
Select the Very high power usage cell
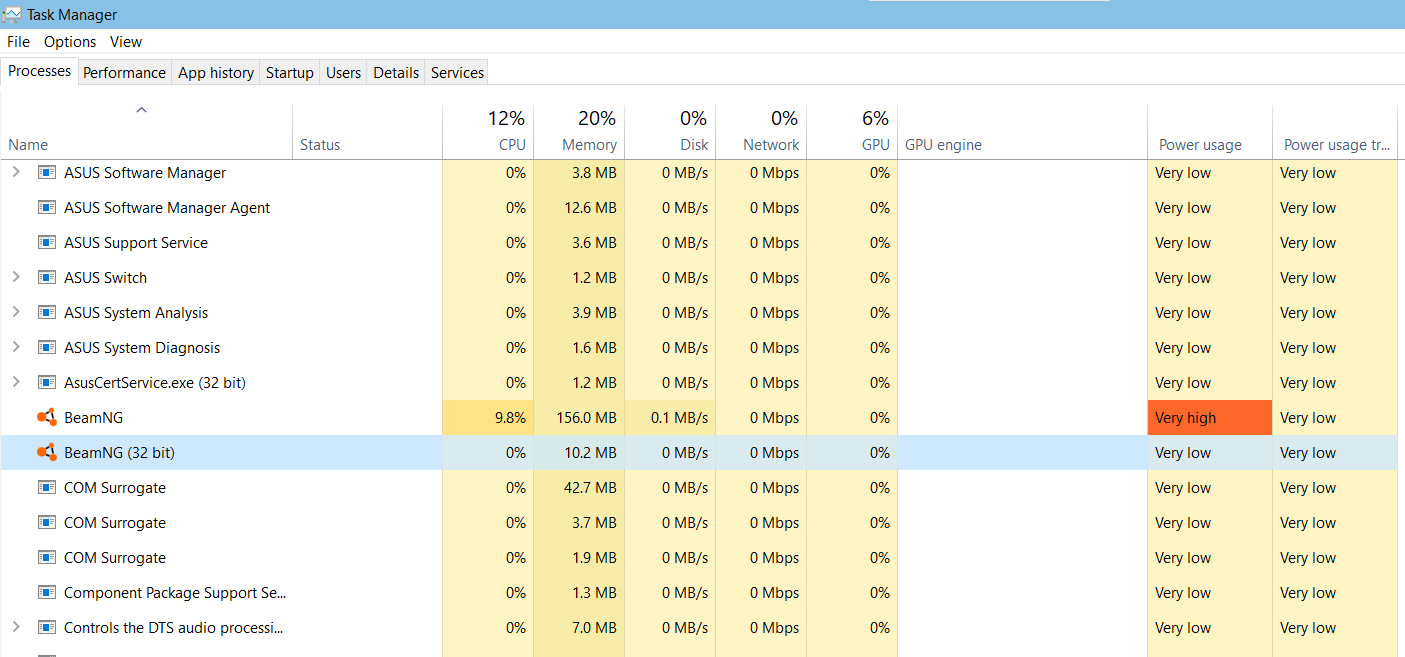[1209, 418]
